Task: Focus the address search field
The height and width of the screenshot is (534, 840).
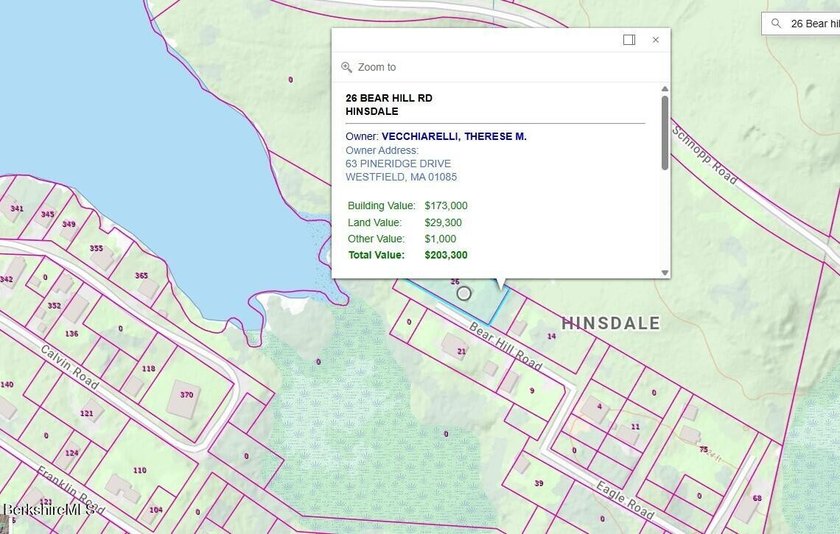Action: [801, 24]
